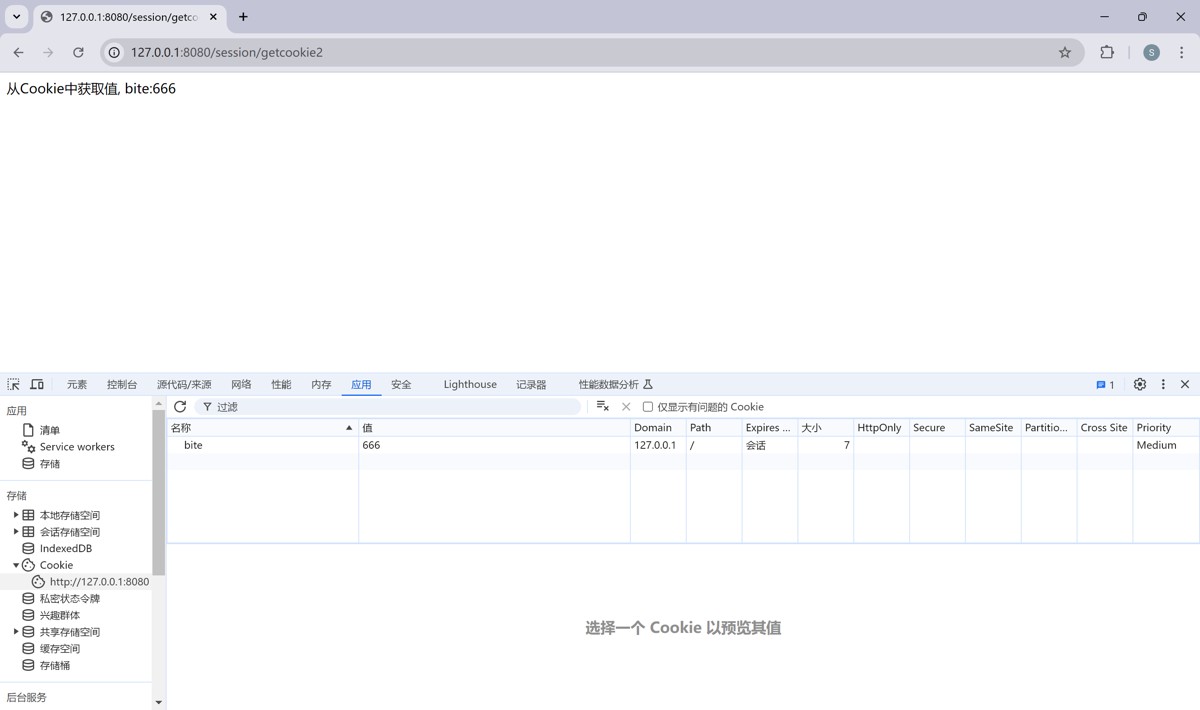The image size is (1200, 710).
Task: Switch to the Lighthouse tab
Action: coord(470,384)
